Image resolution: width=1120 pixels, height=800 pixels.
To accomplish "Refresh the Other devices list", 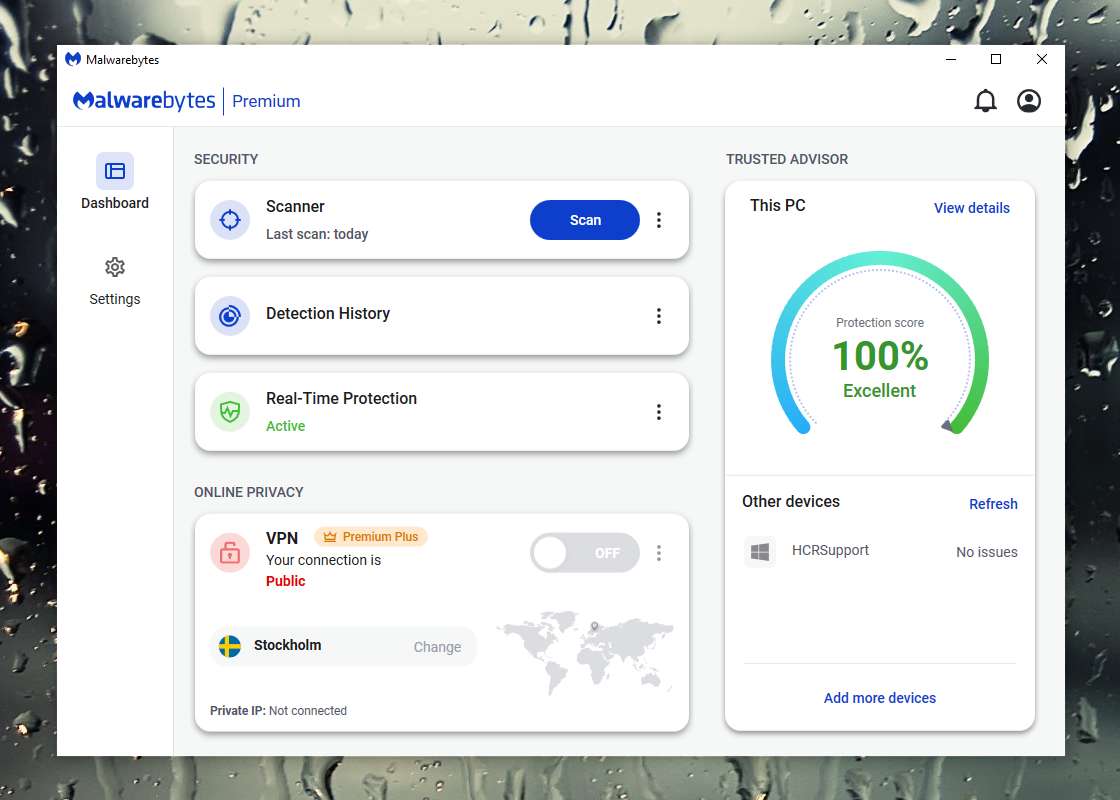I will (993, 504).
